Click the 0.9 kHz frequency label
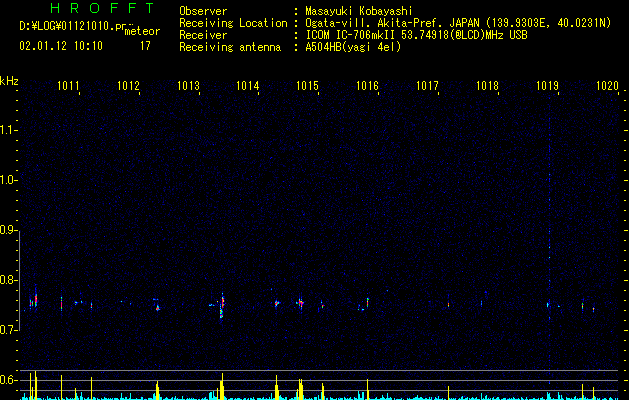Image resolution: width=629 pixels, height=400 pixels. [x=8, y=230]
